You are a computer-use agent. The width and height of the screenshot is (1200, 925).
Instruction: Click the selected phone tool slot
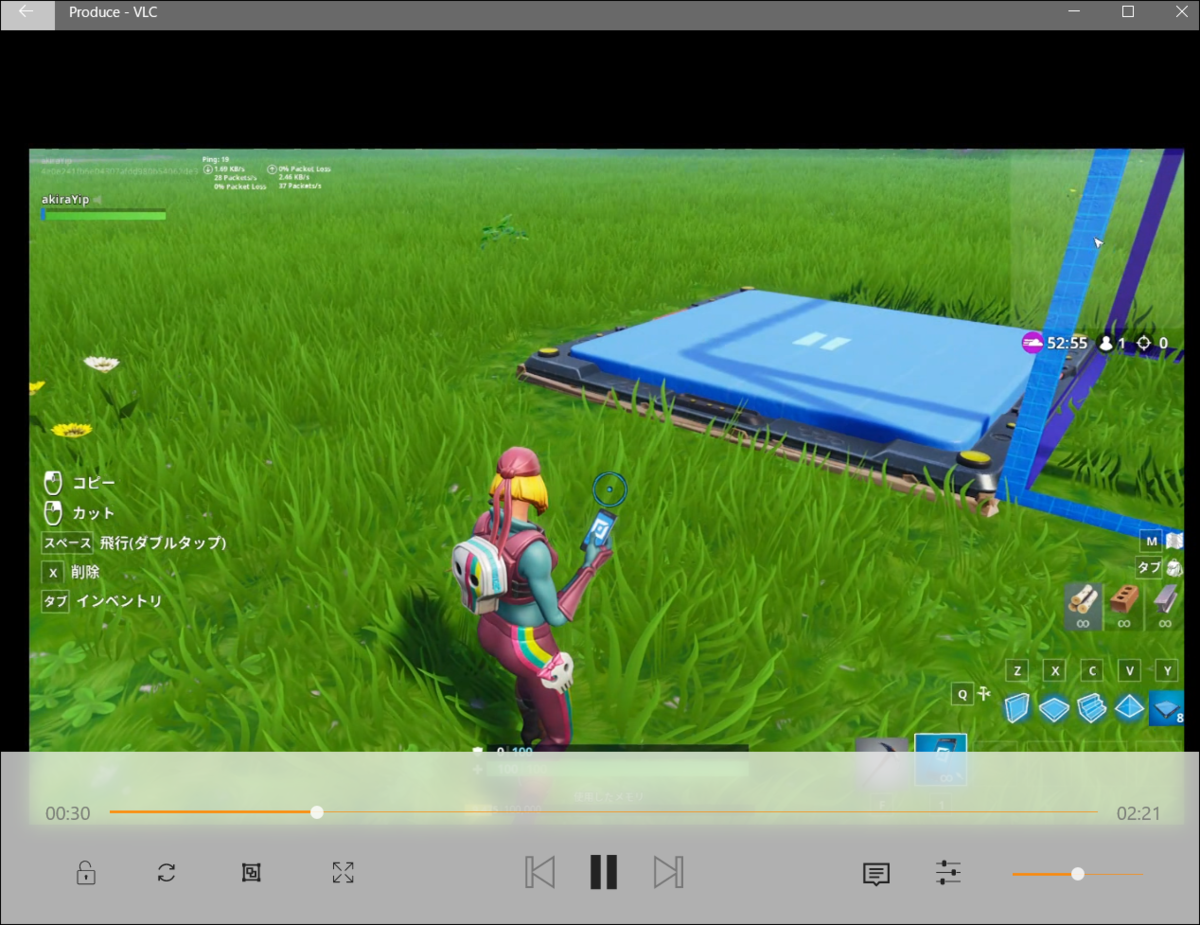point(941,760)
